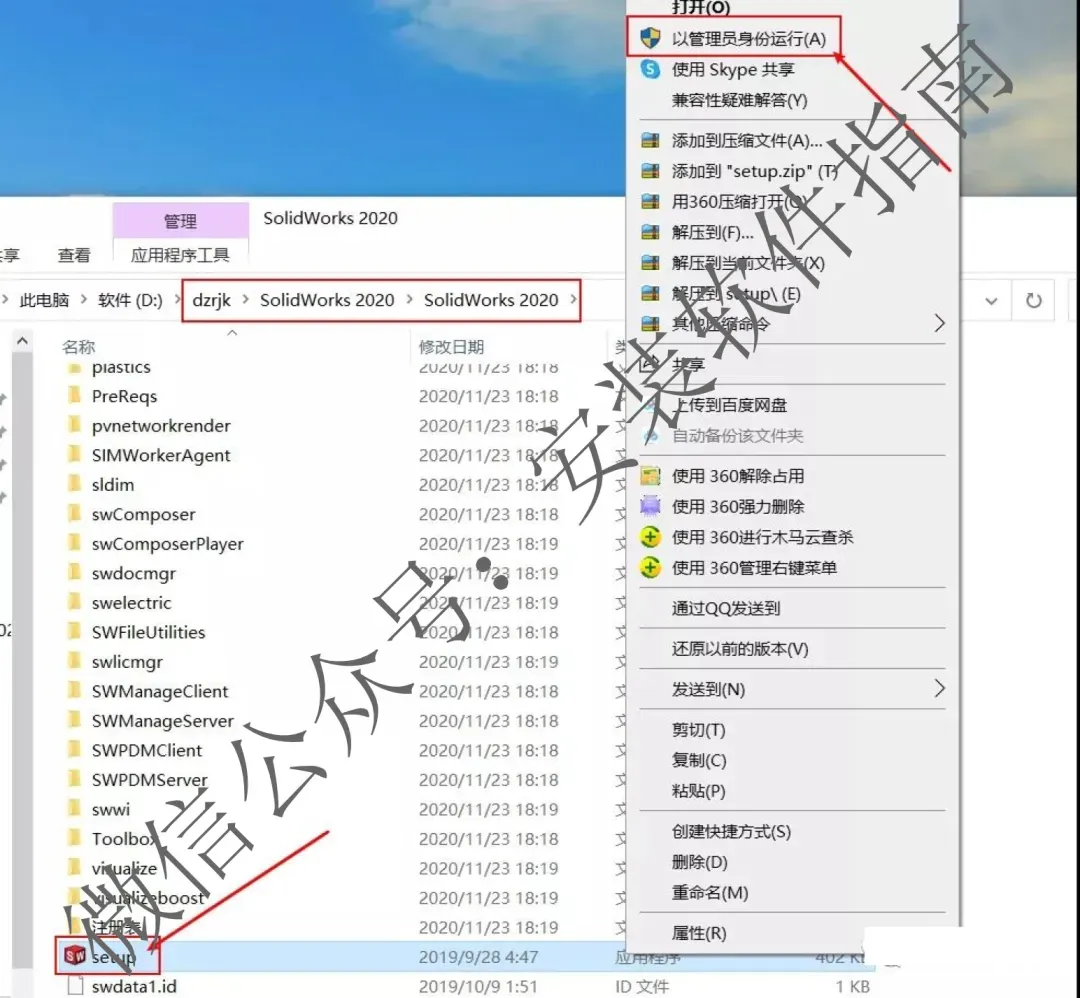
Task: Expand 发送到(N) submenu arrow
Action: [x=939, y=688]
